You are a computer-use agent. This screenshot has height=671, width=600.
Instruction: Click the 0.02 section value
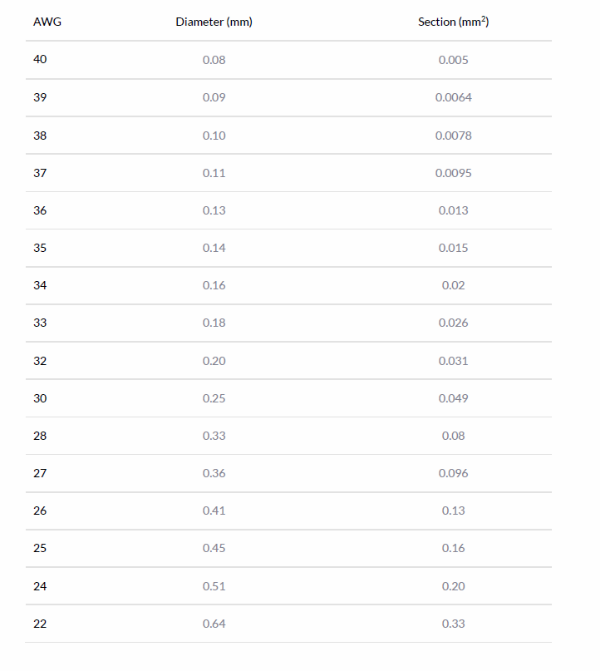[x=453, y=285]
